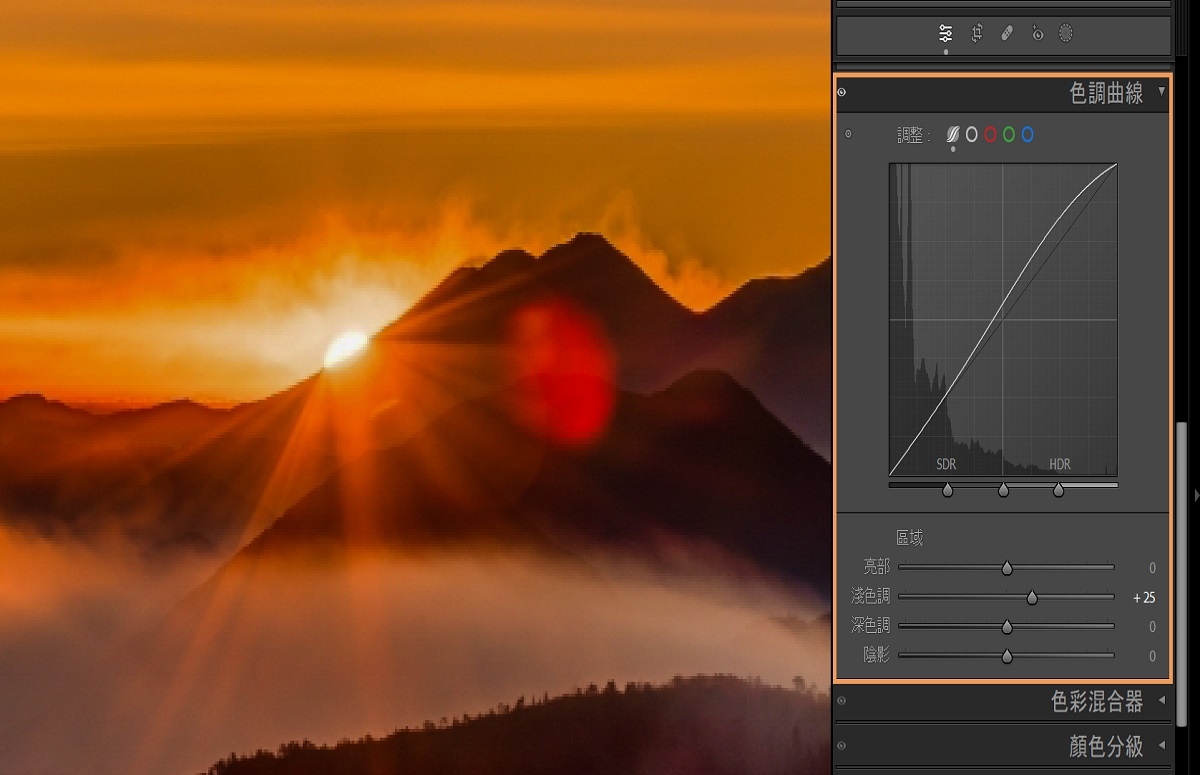1200x775 pixels.
Task: Toggle the 色彩混合器 panel eye switch
Action: pos(842,702)
